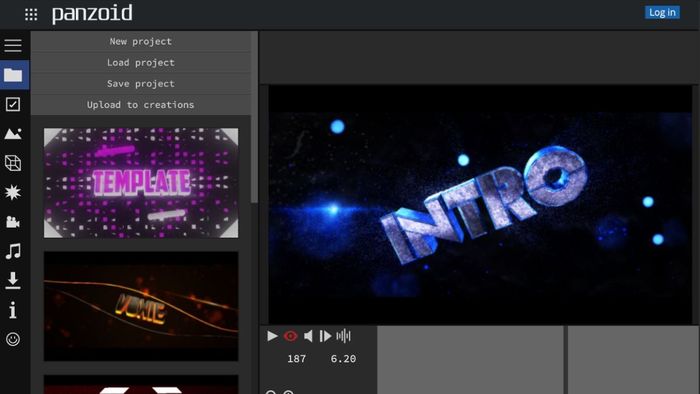Open the video camera sidebar icon
700x394 pixels.
point(13,222)
